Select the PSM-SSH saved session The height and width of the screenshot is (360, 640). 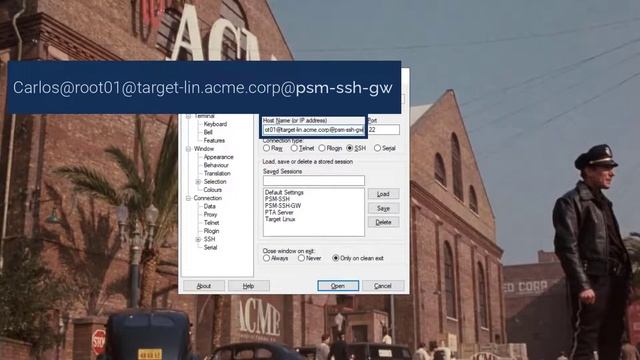pos(277,199)
